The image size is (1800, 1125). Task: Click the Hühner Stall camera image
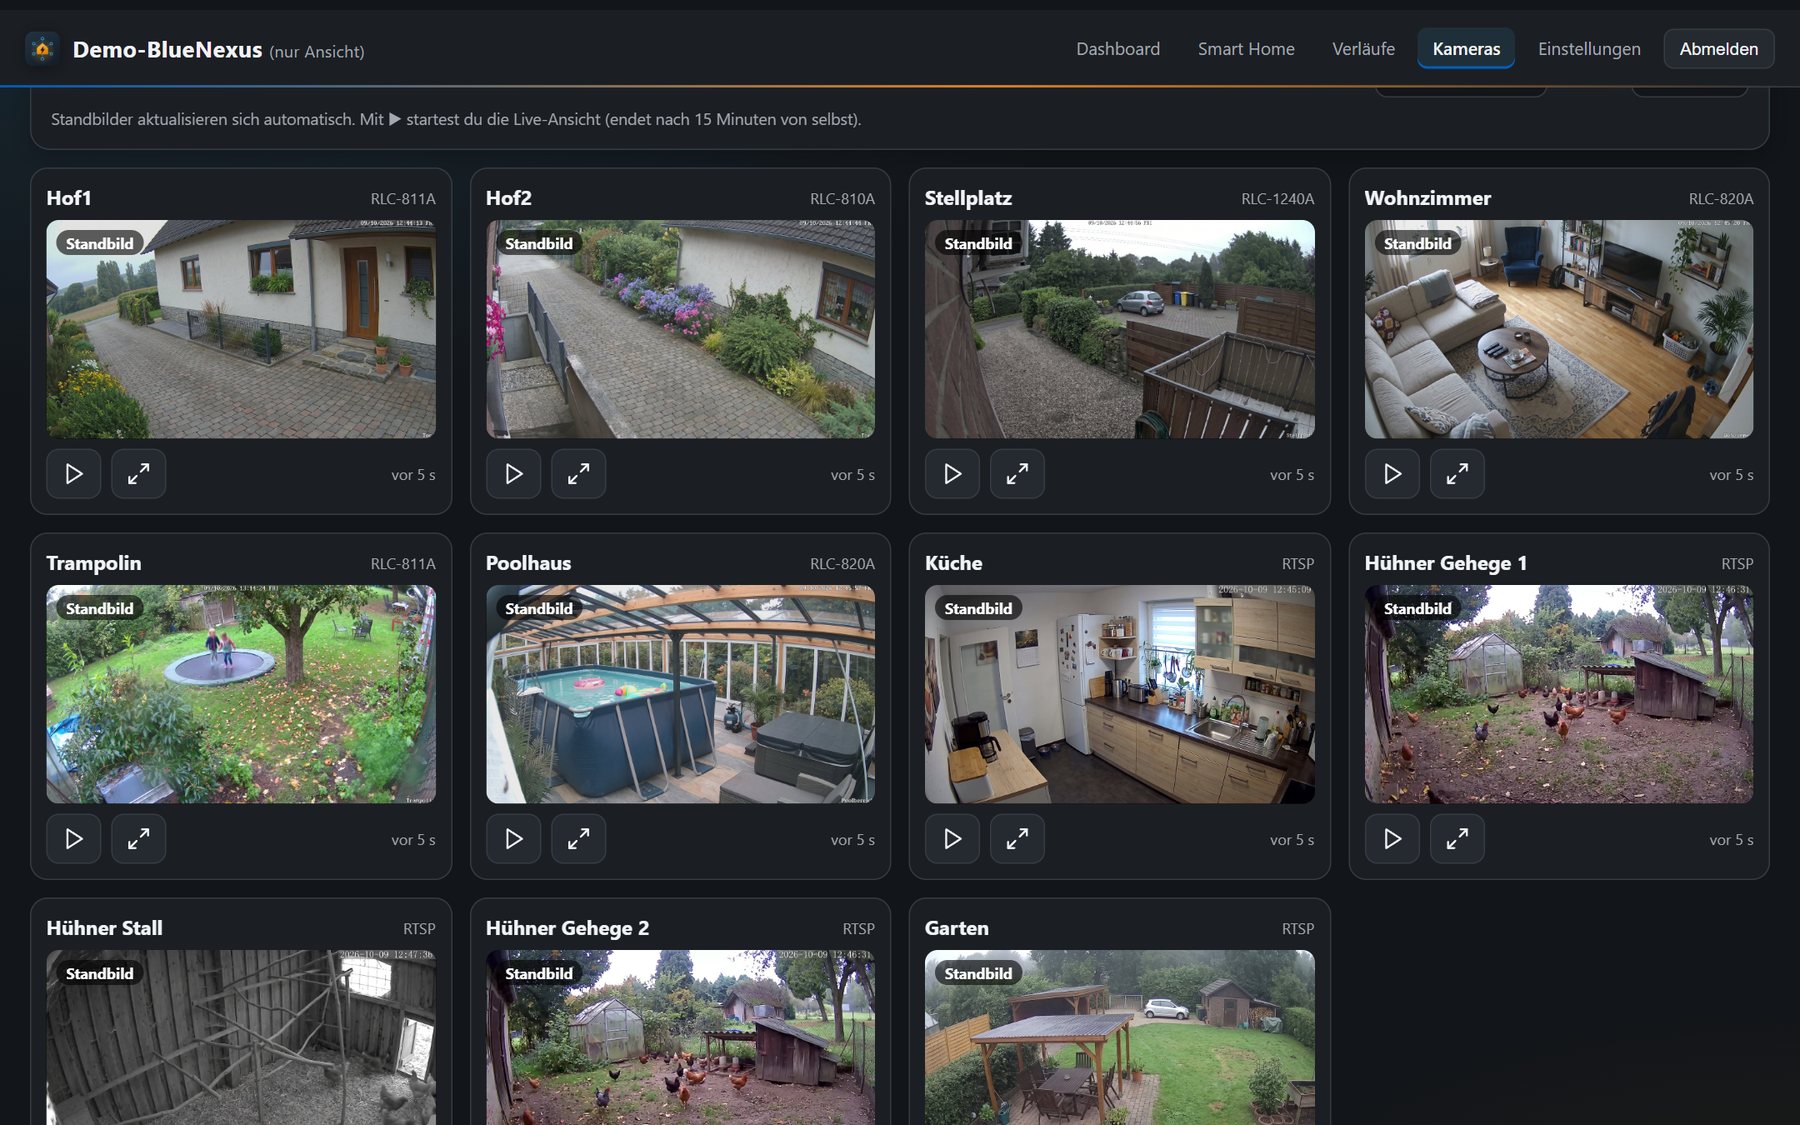241,1038
